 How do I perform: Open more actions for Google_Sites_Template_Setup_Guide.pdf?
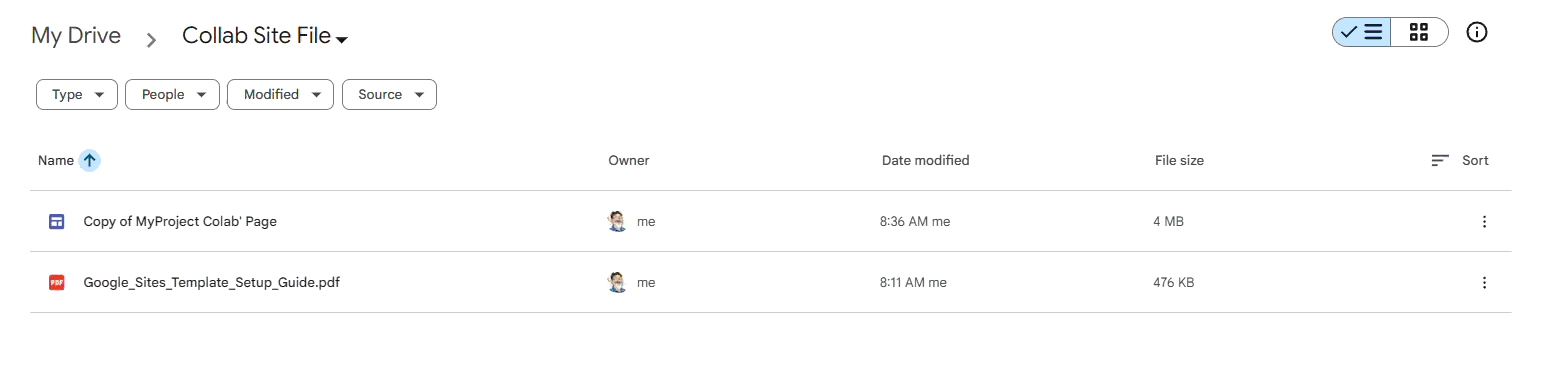1484,283
